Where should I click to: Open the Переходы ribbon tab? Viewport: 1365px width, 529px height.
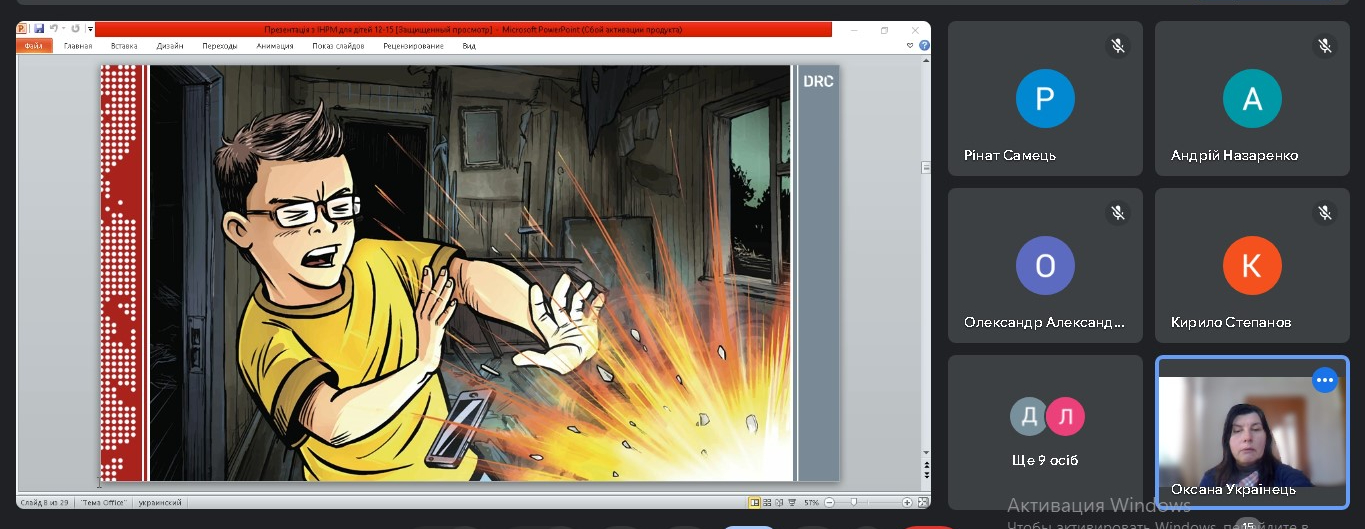click(x=219, y=46)
